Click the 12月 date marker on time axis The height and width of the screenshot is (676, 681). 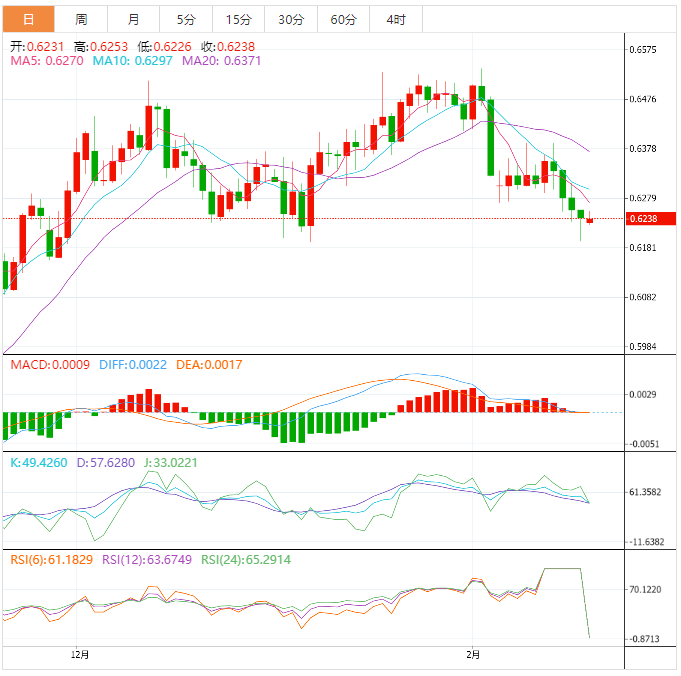[x=80, y=656]
